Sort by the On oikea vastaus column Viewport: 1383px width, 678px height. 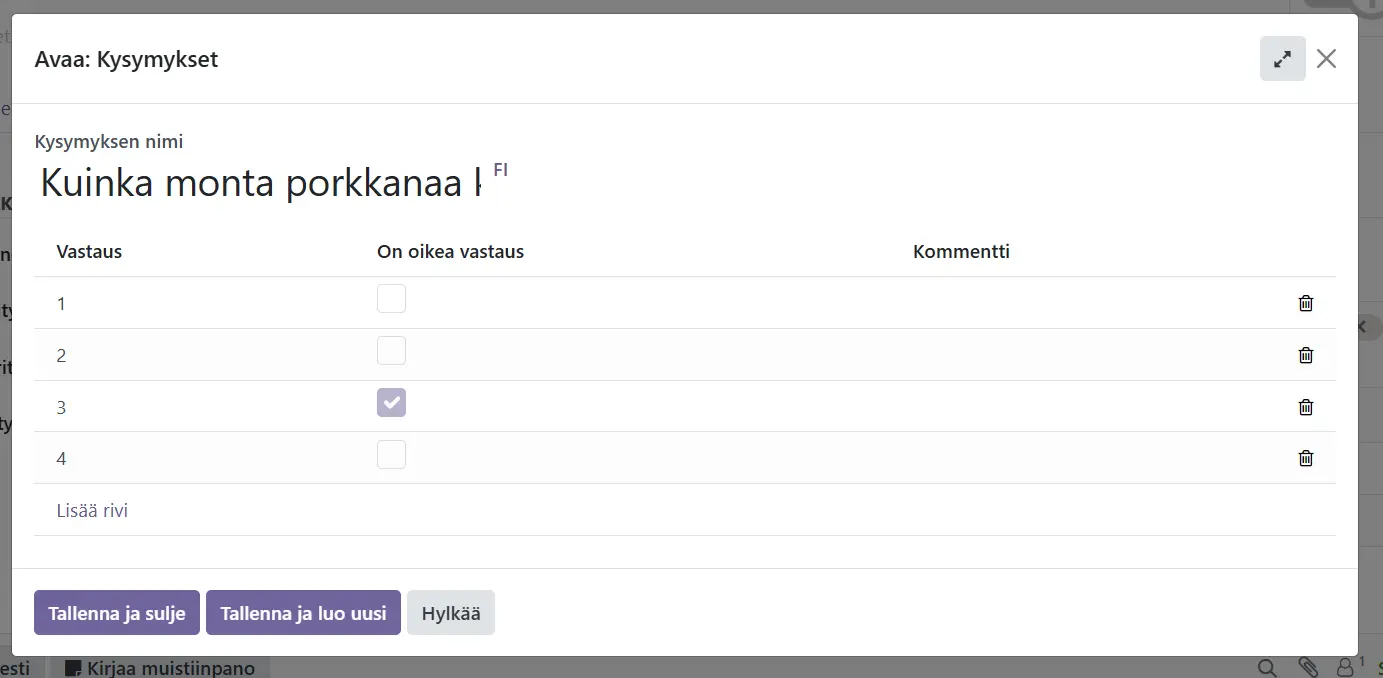[x=450, y=252]
